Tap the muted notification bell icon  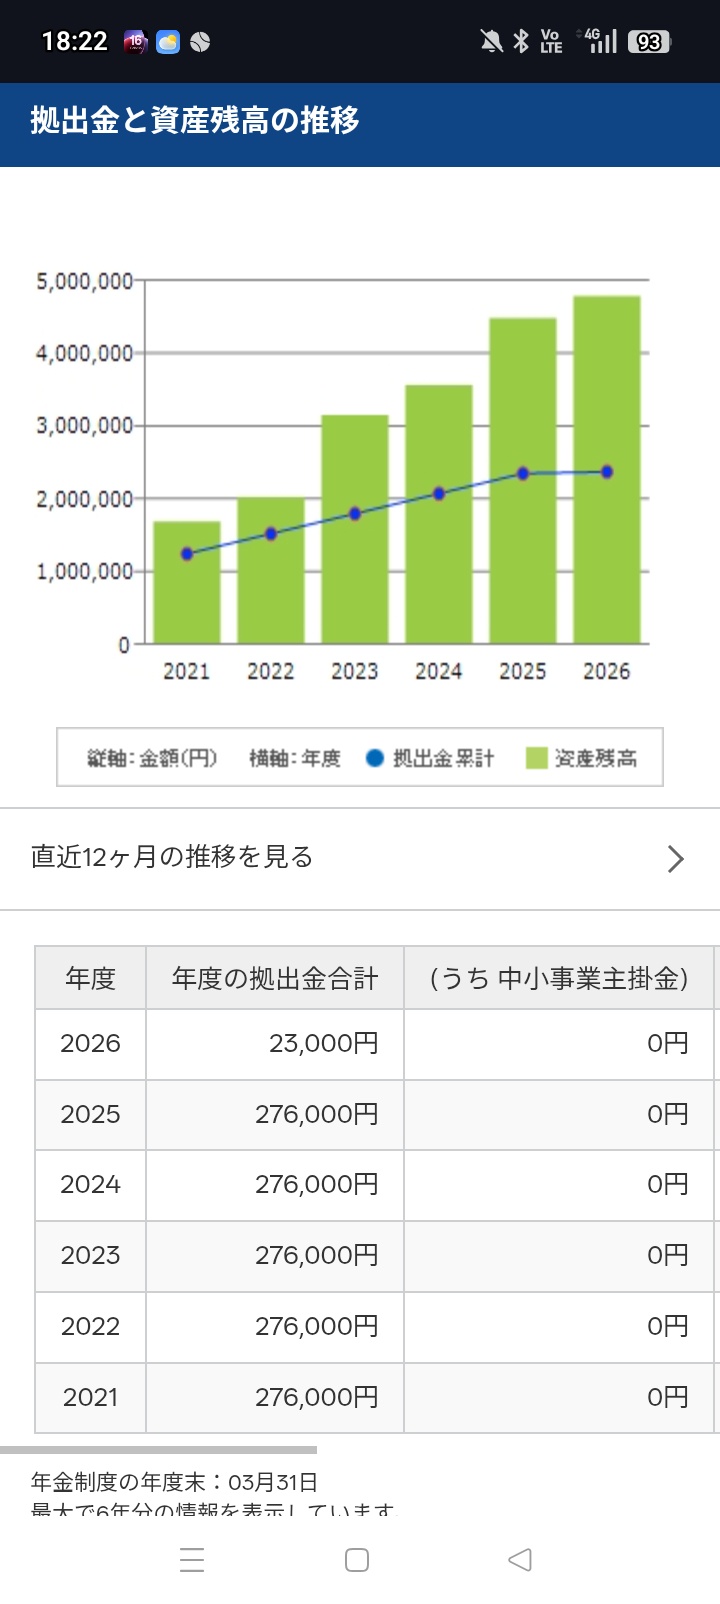coord(490,41)
